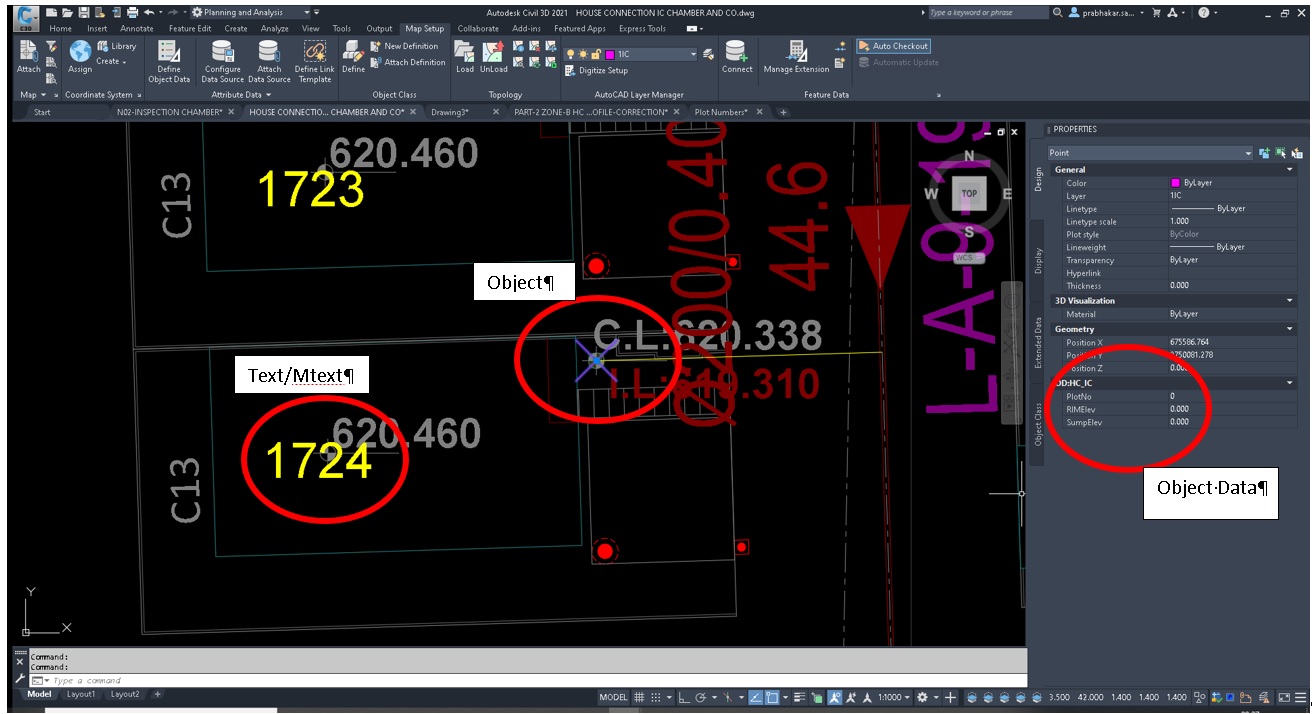Open the Assign coordinate system globe icon
Screen dimensions: 1312x714
[80, 51]
